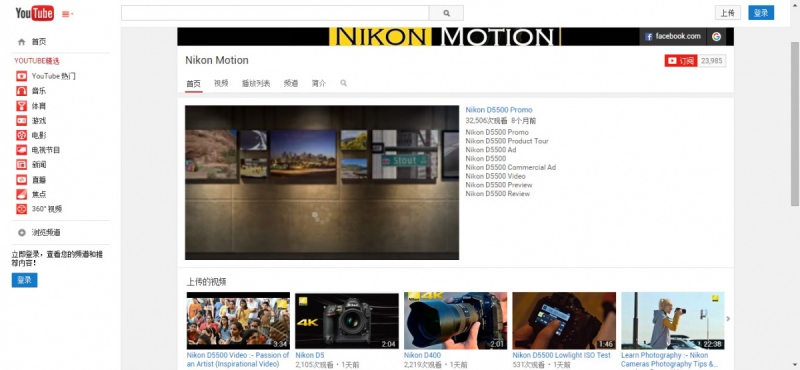Screen dimensions: 800x370
Task: Click the Google icon in channel banner
Action: (x=716, y=36)
